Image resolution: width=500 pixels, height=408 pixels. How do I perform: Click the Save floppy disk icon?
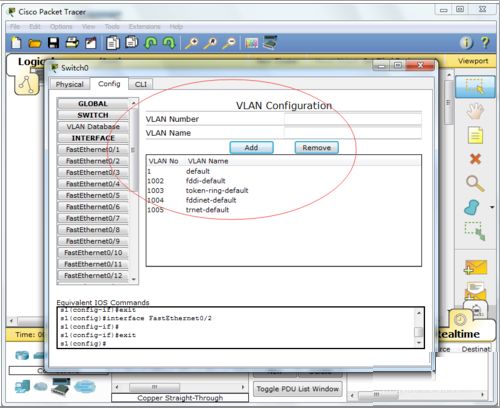tap(53, 43)
